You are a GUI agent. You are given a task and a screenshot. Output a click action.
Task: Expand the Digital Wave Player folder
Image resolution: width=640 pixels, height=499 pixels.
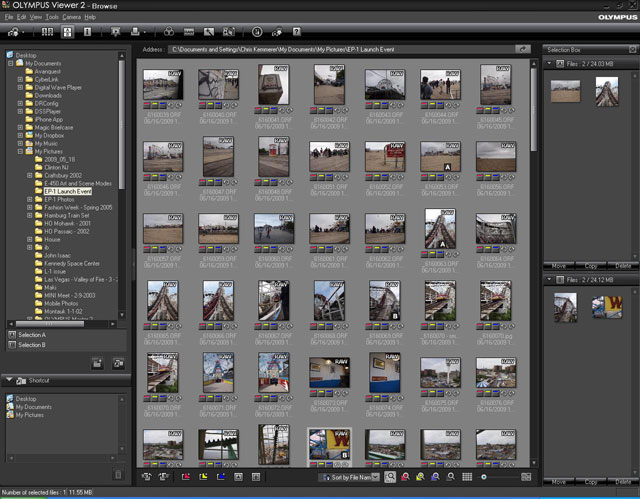[x=20, y=87]
